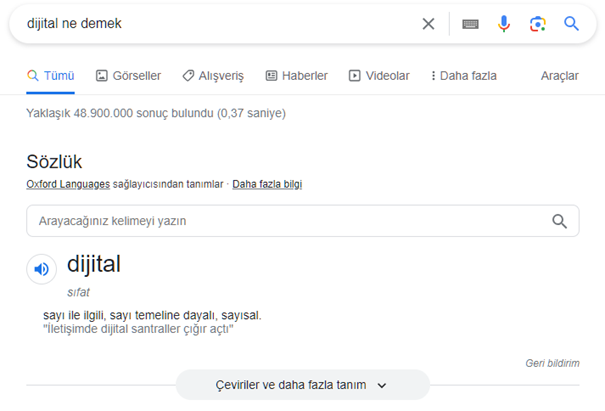
Task: Expand Çeviriler ve daha fazla tanım
Action: coord(303,385)
